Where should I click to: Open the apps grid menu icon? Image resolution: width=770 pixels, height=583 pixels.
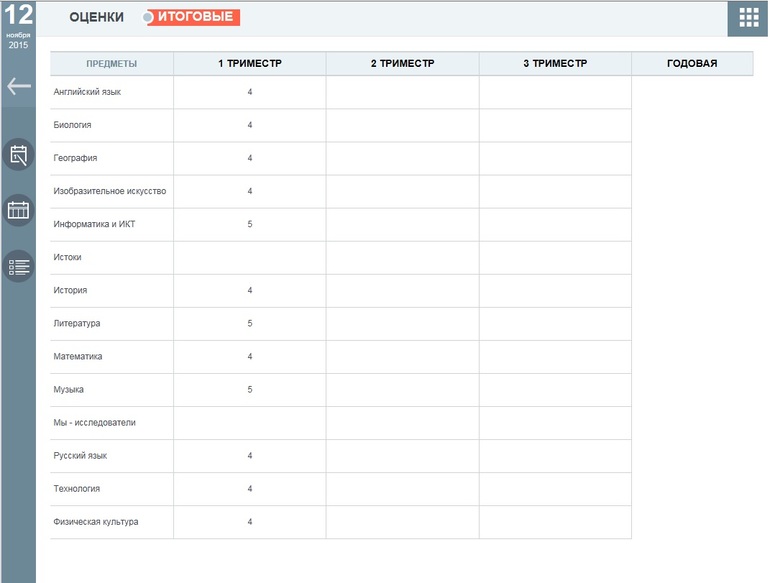click(748, 18)
